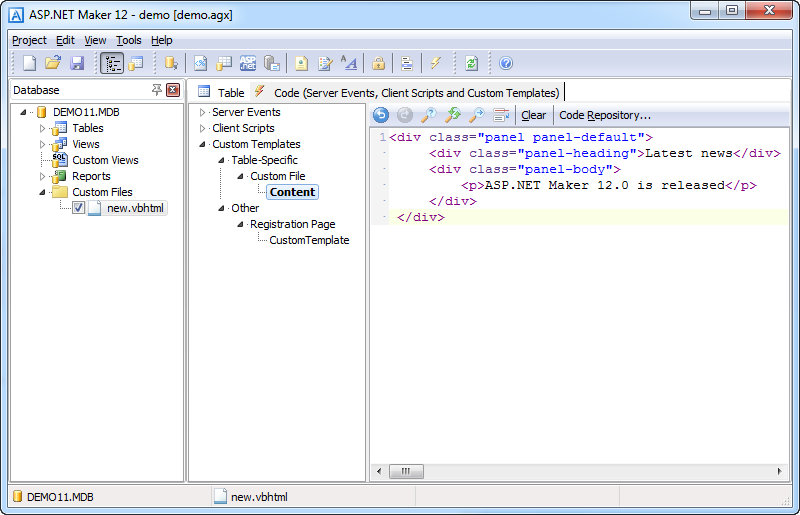The image size is (800, 515).
Task: Select the Code (Server Events...) tab
Action: tap(407, 92)
